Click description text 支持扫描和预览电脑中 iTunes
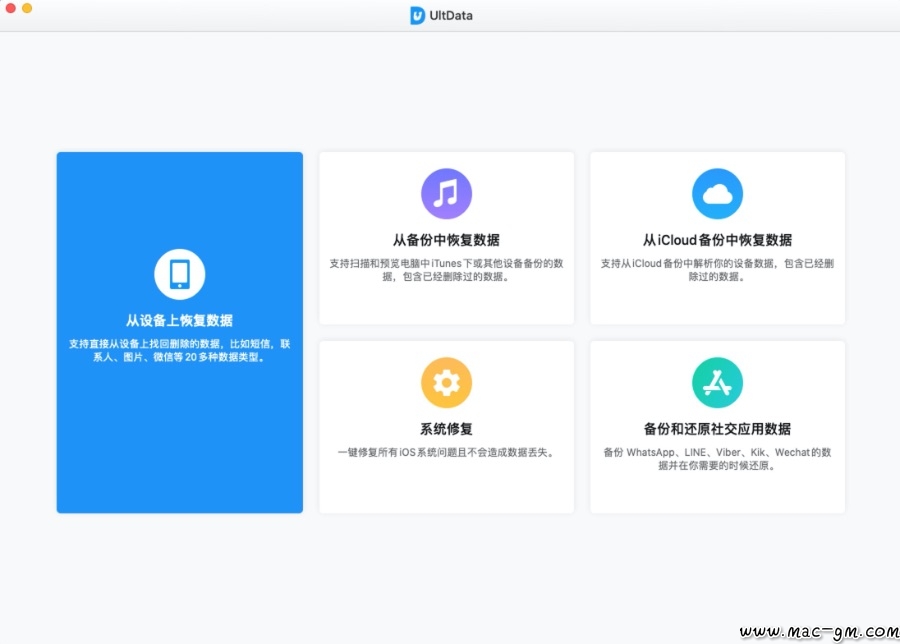900x644 pixels. 447,270
